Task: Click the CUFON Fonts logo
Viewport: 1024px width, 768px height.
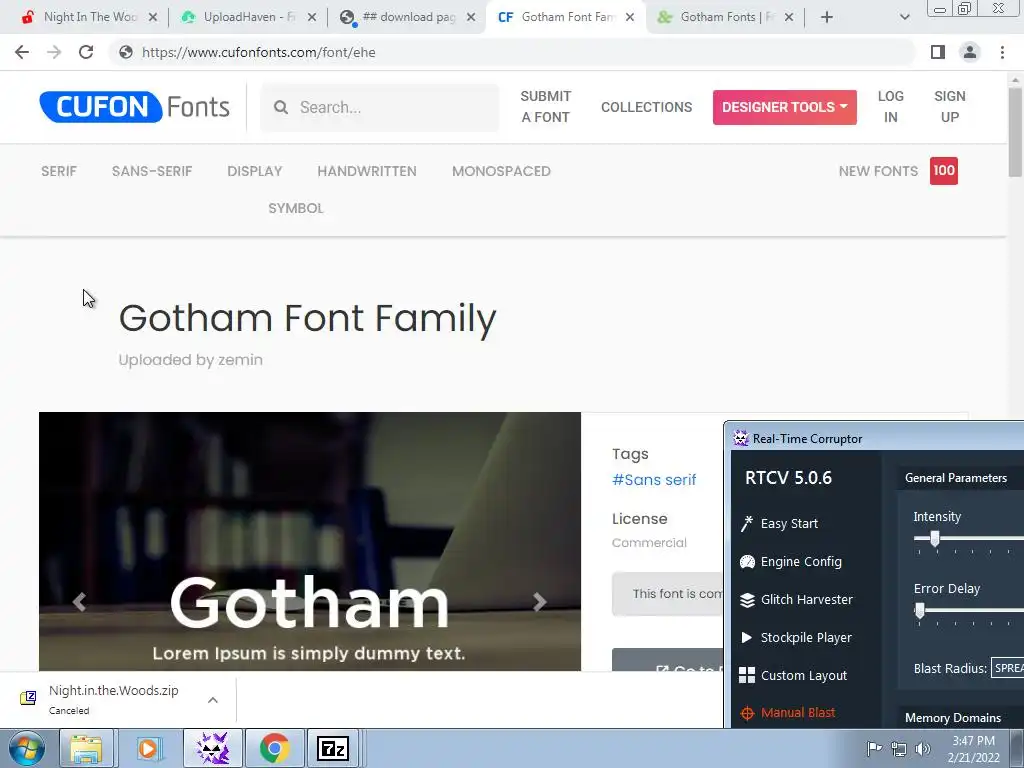Action: click(x=135, y=107)
